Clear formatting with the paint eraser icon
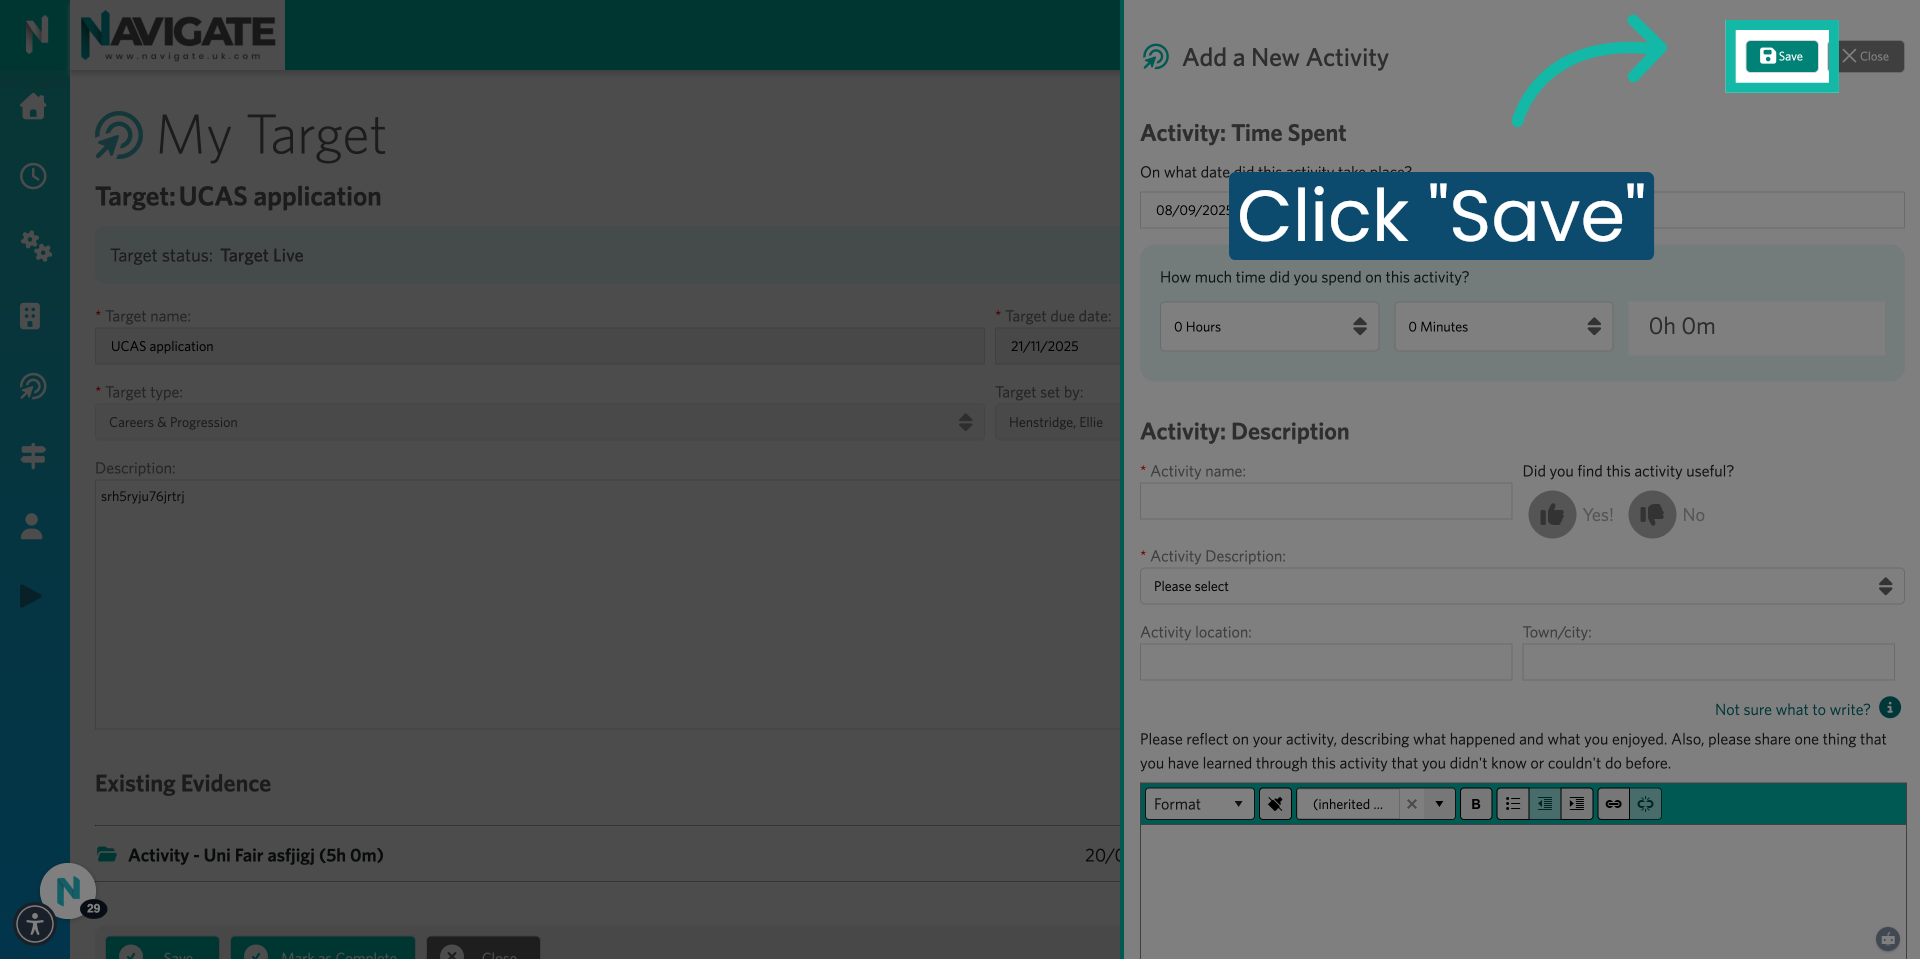This screenshot has height=959, width=1920. [x=1275, y=803]
